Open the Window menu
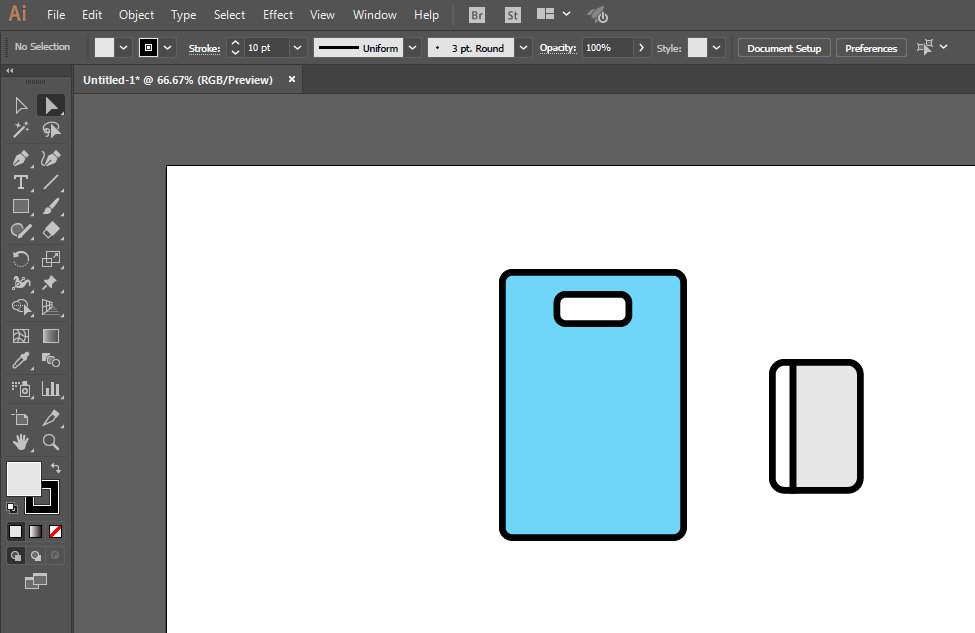 tap(374, 15)
